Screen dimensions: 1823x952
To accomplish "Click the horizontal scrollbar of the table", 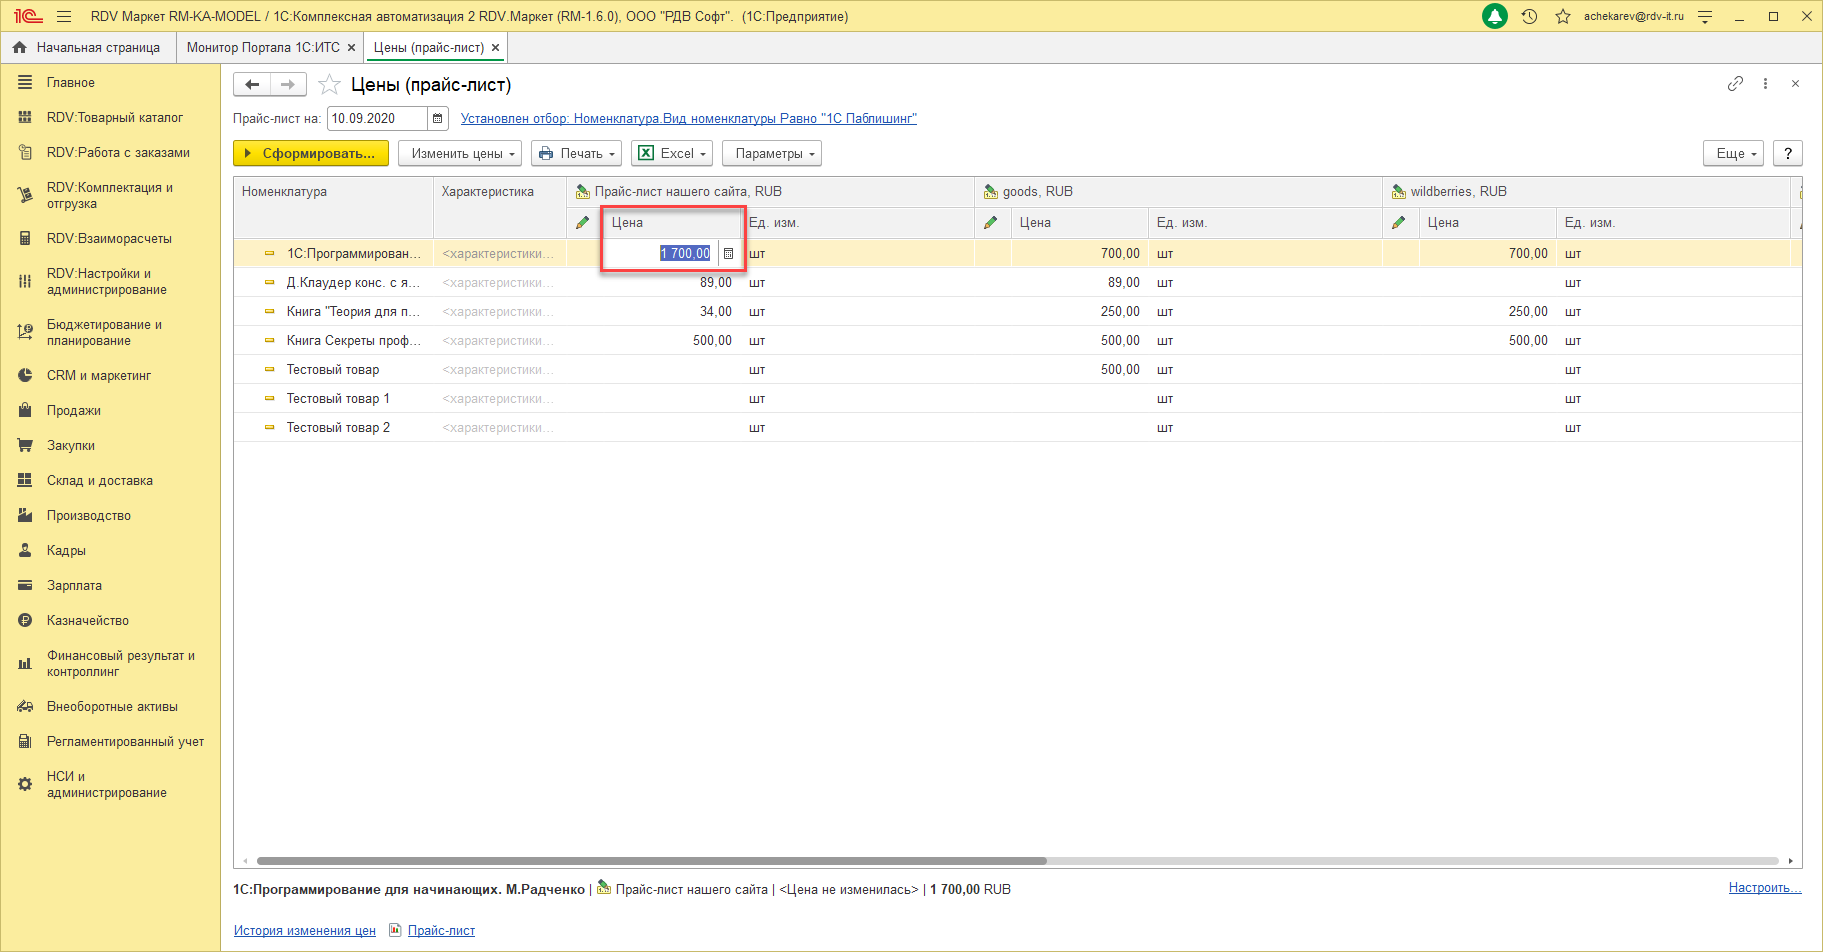I will [650, 860].
